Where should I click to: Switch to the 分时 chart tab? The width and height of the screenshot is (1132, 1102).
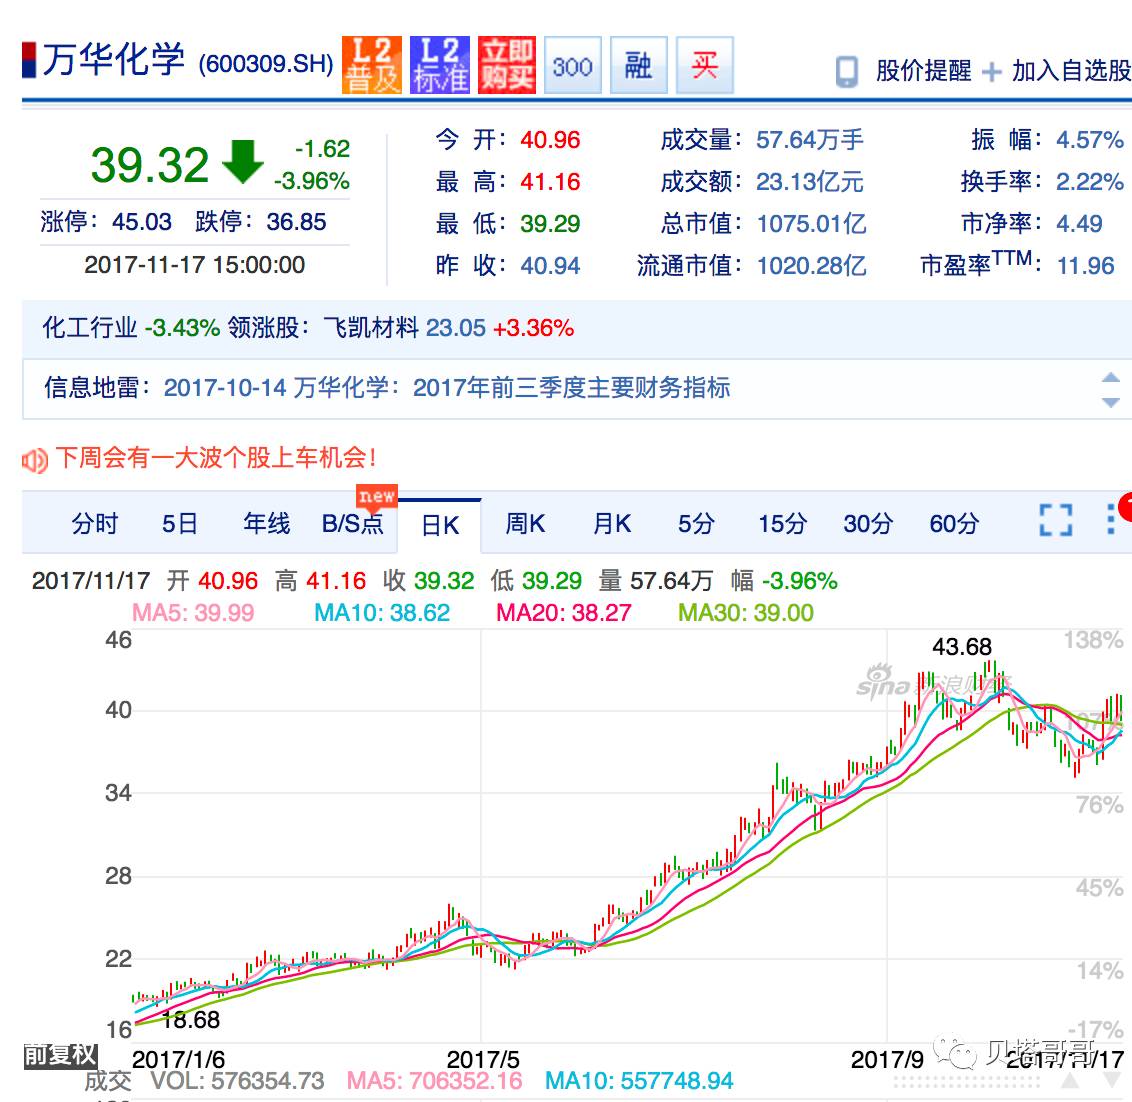pos(94,524)
